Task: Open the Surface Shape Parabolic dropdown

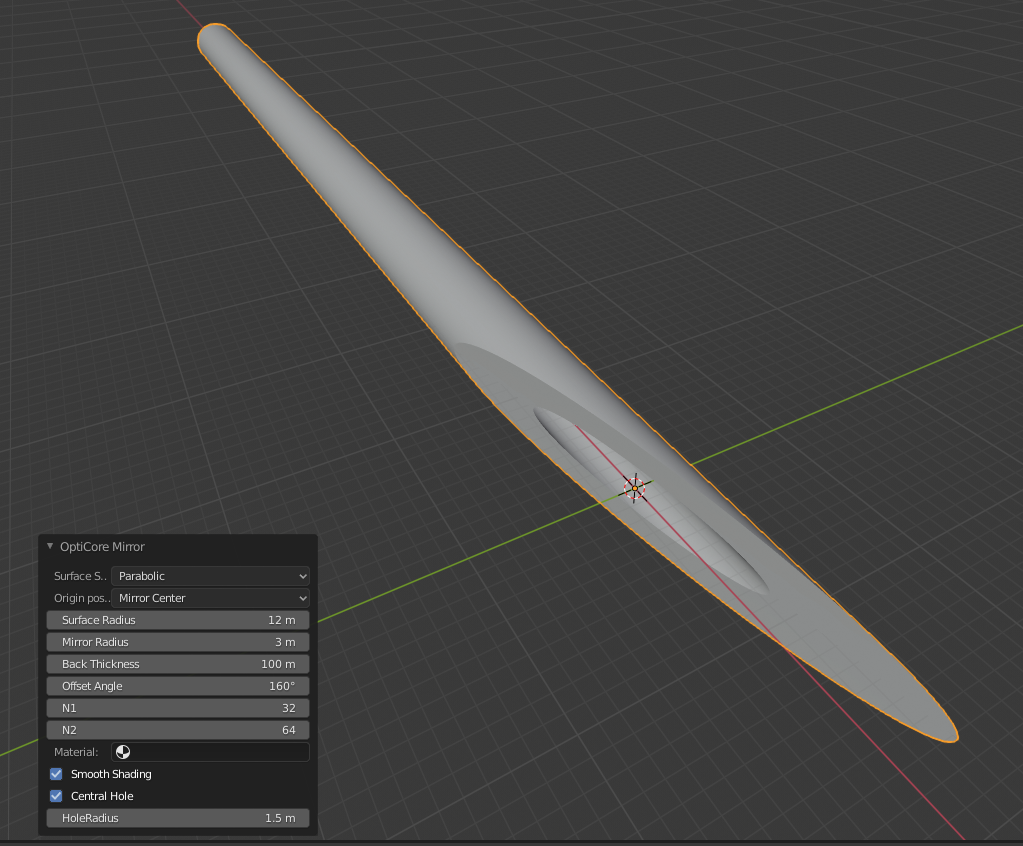Action: click(210, 576)
